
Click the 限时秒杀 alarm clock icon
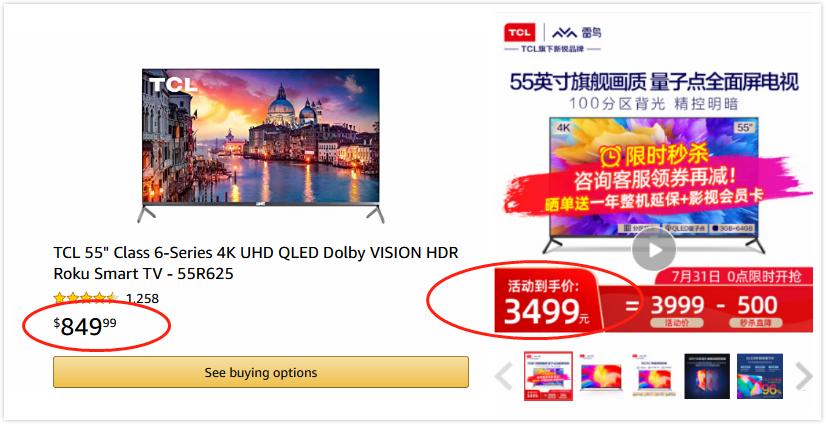611,156
